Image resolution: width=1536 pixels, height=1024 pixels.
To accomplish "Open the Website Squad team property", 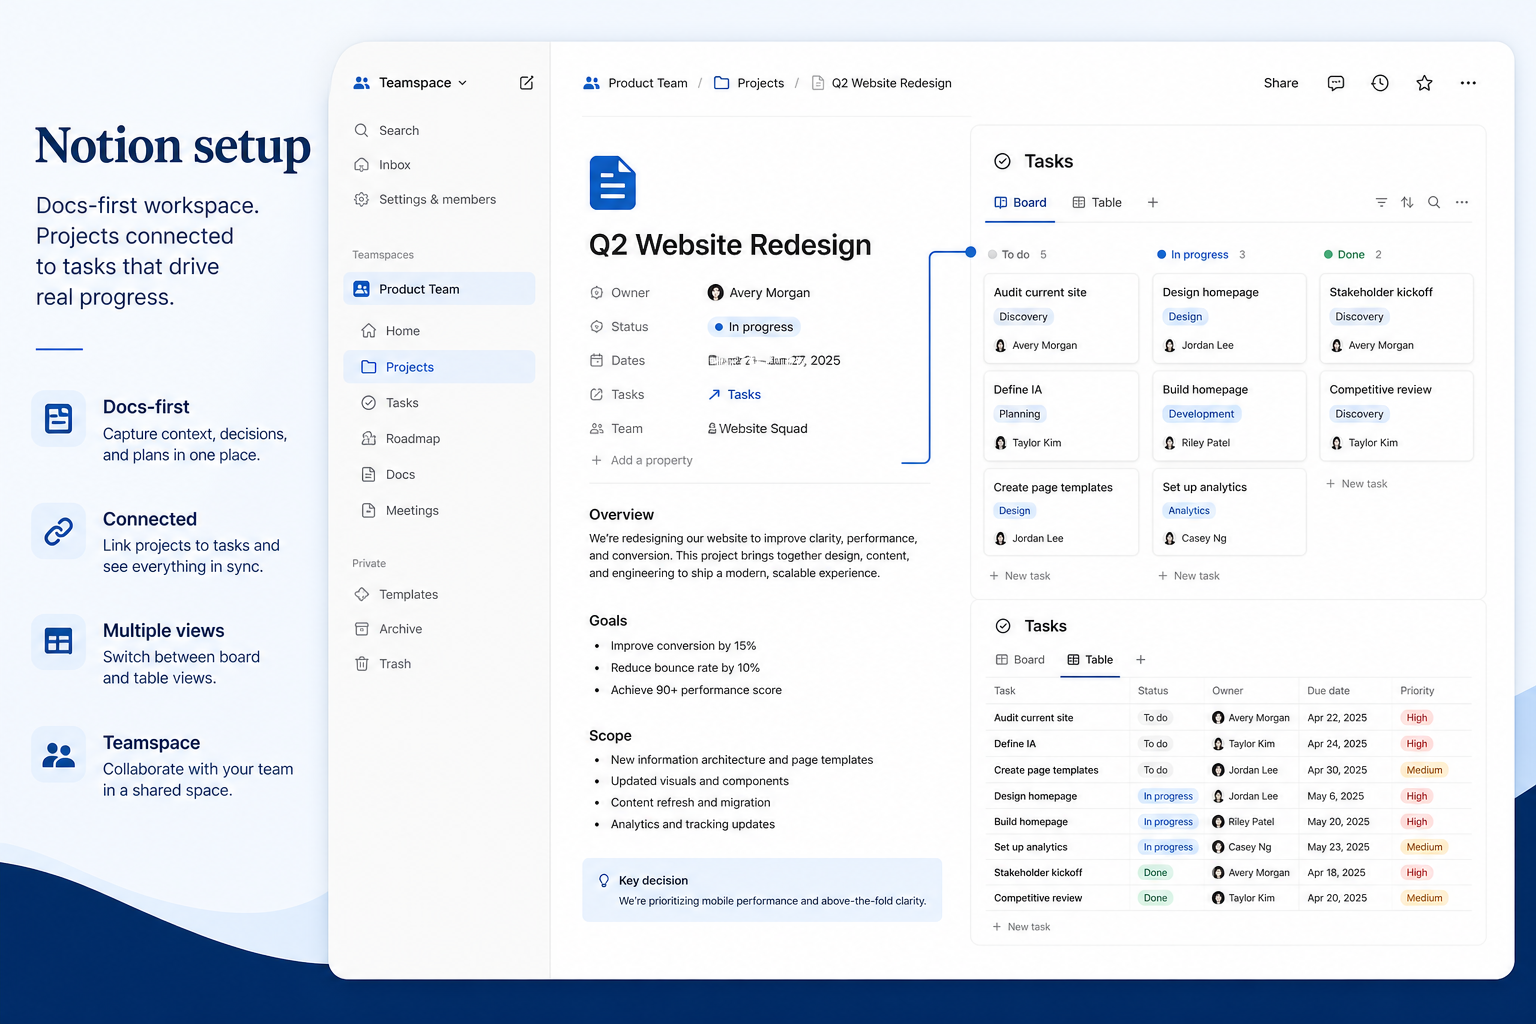I will coord(757,429).
